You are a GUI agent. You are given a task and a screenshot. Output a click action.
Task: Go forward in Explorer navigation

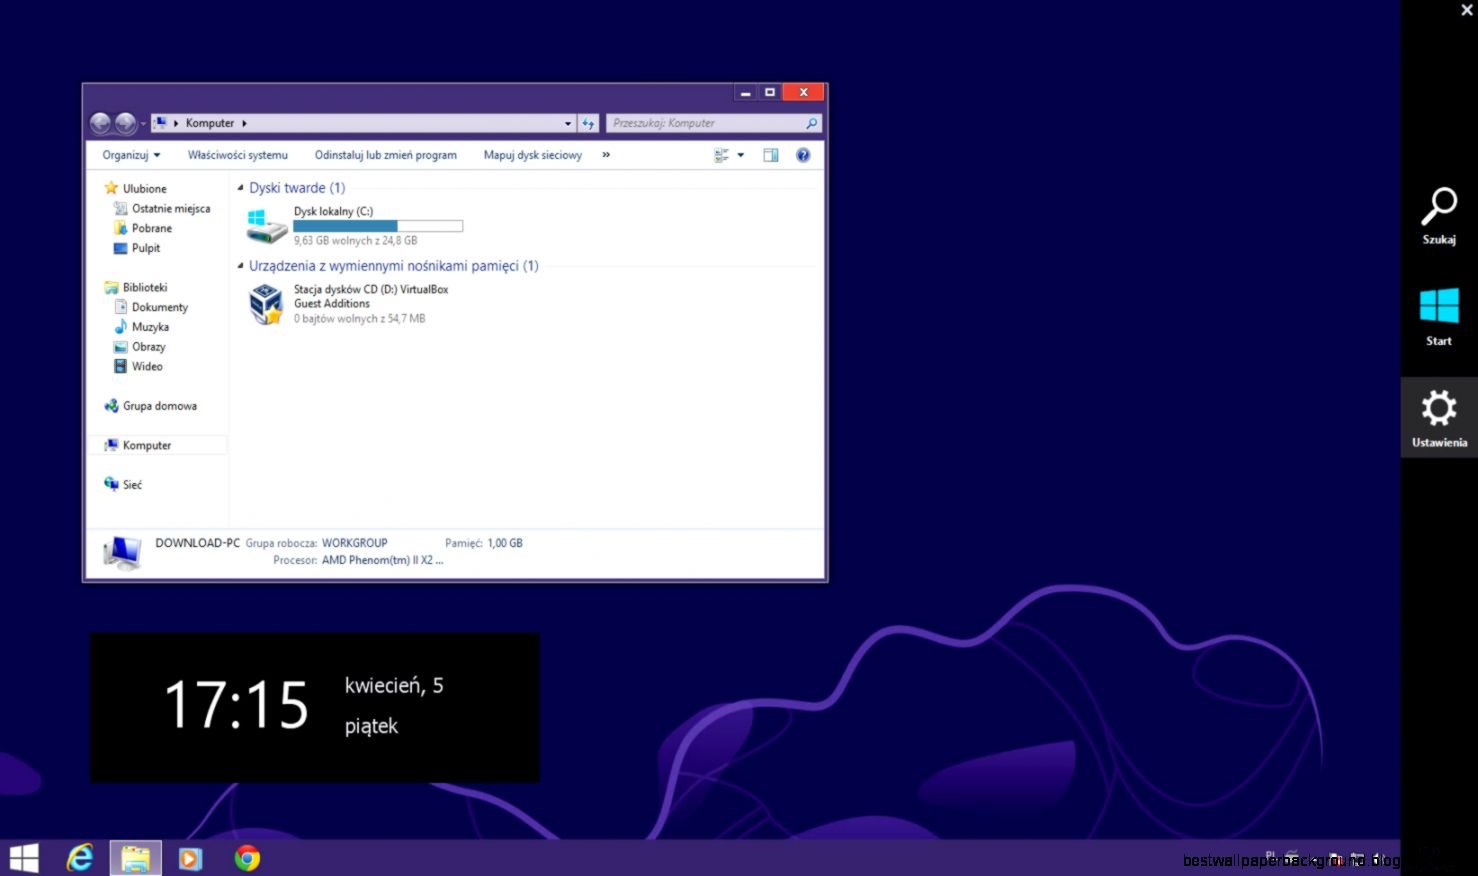tap(125, 123)
